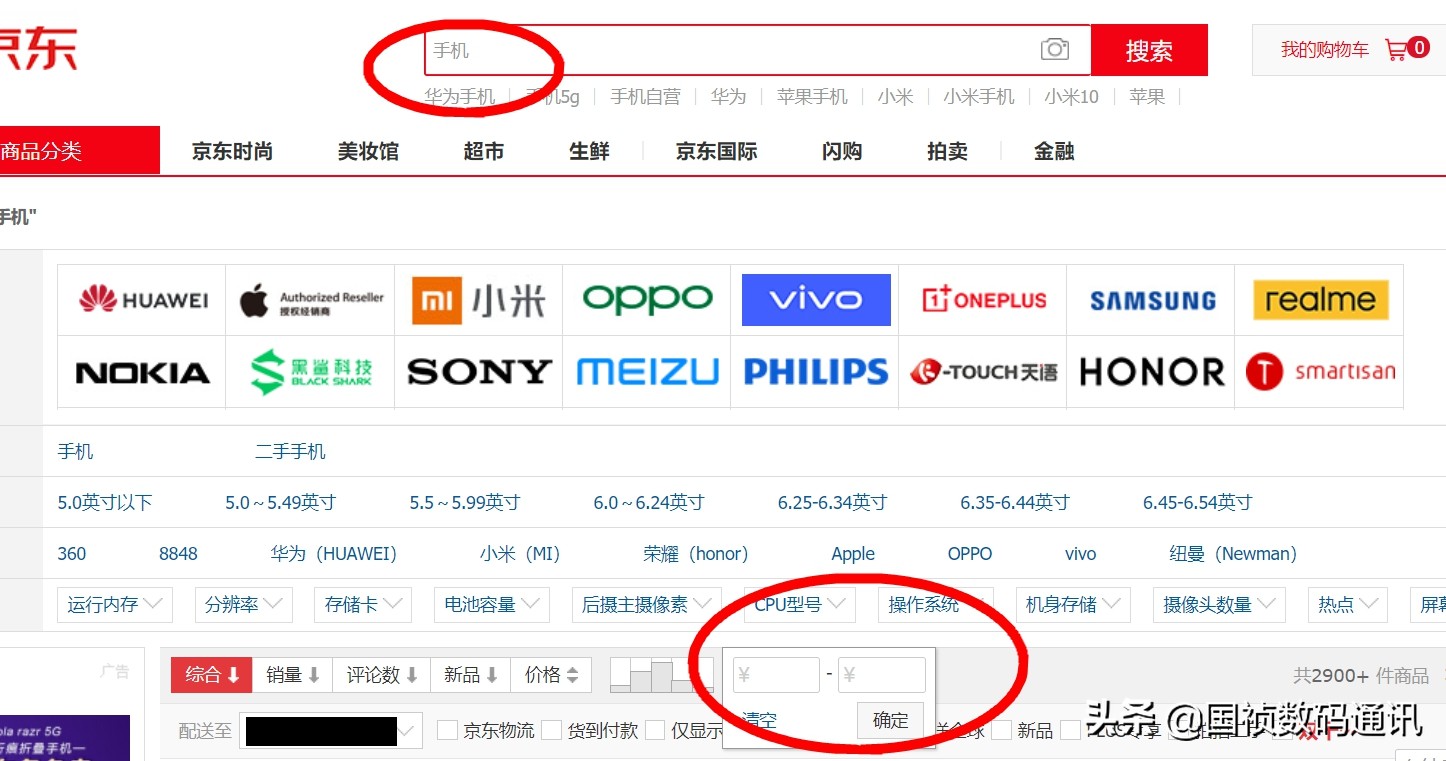
Task: Open the 京东国际 navigation tab
Action: coord(716,150)
